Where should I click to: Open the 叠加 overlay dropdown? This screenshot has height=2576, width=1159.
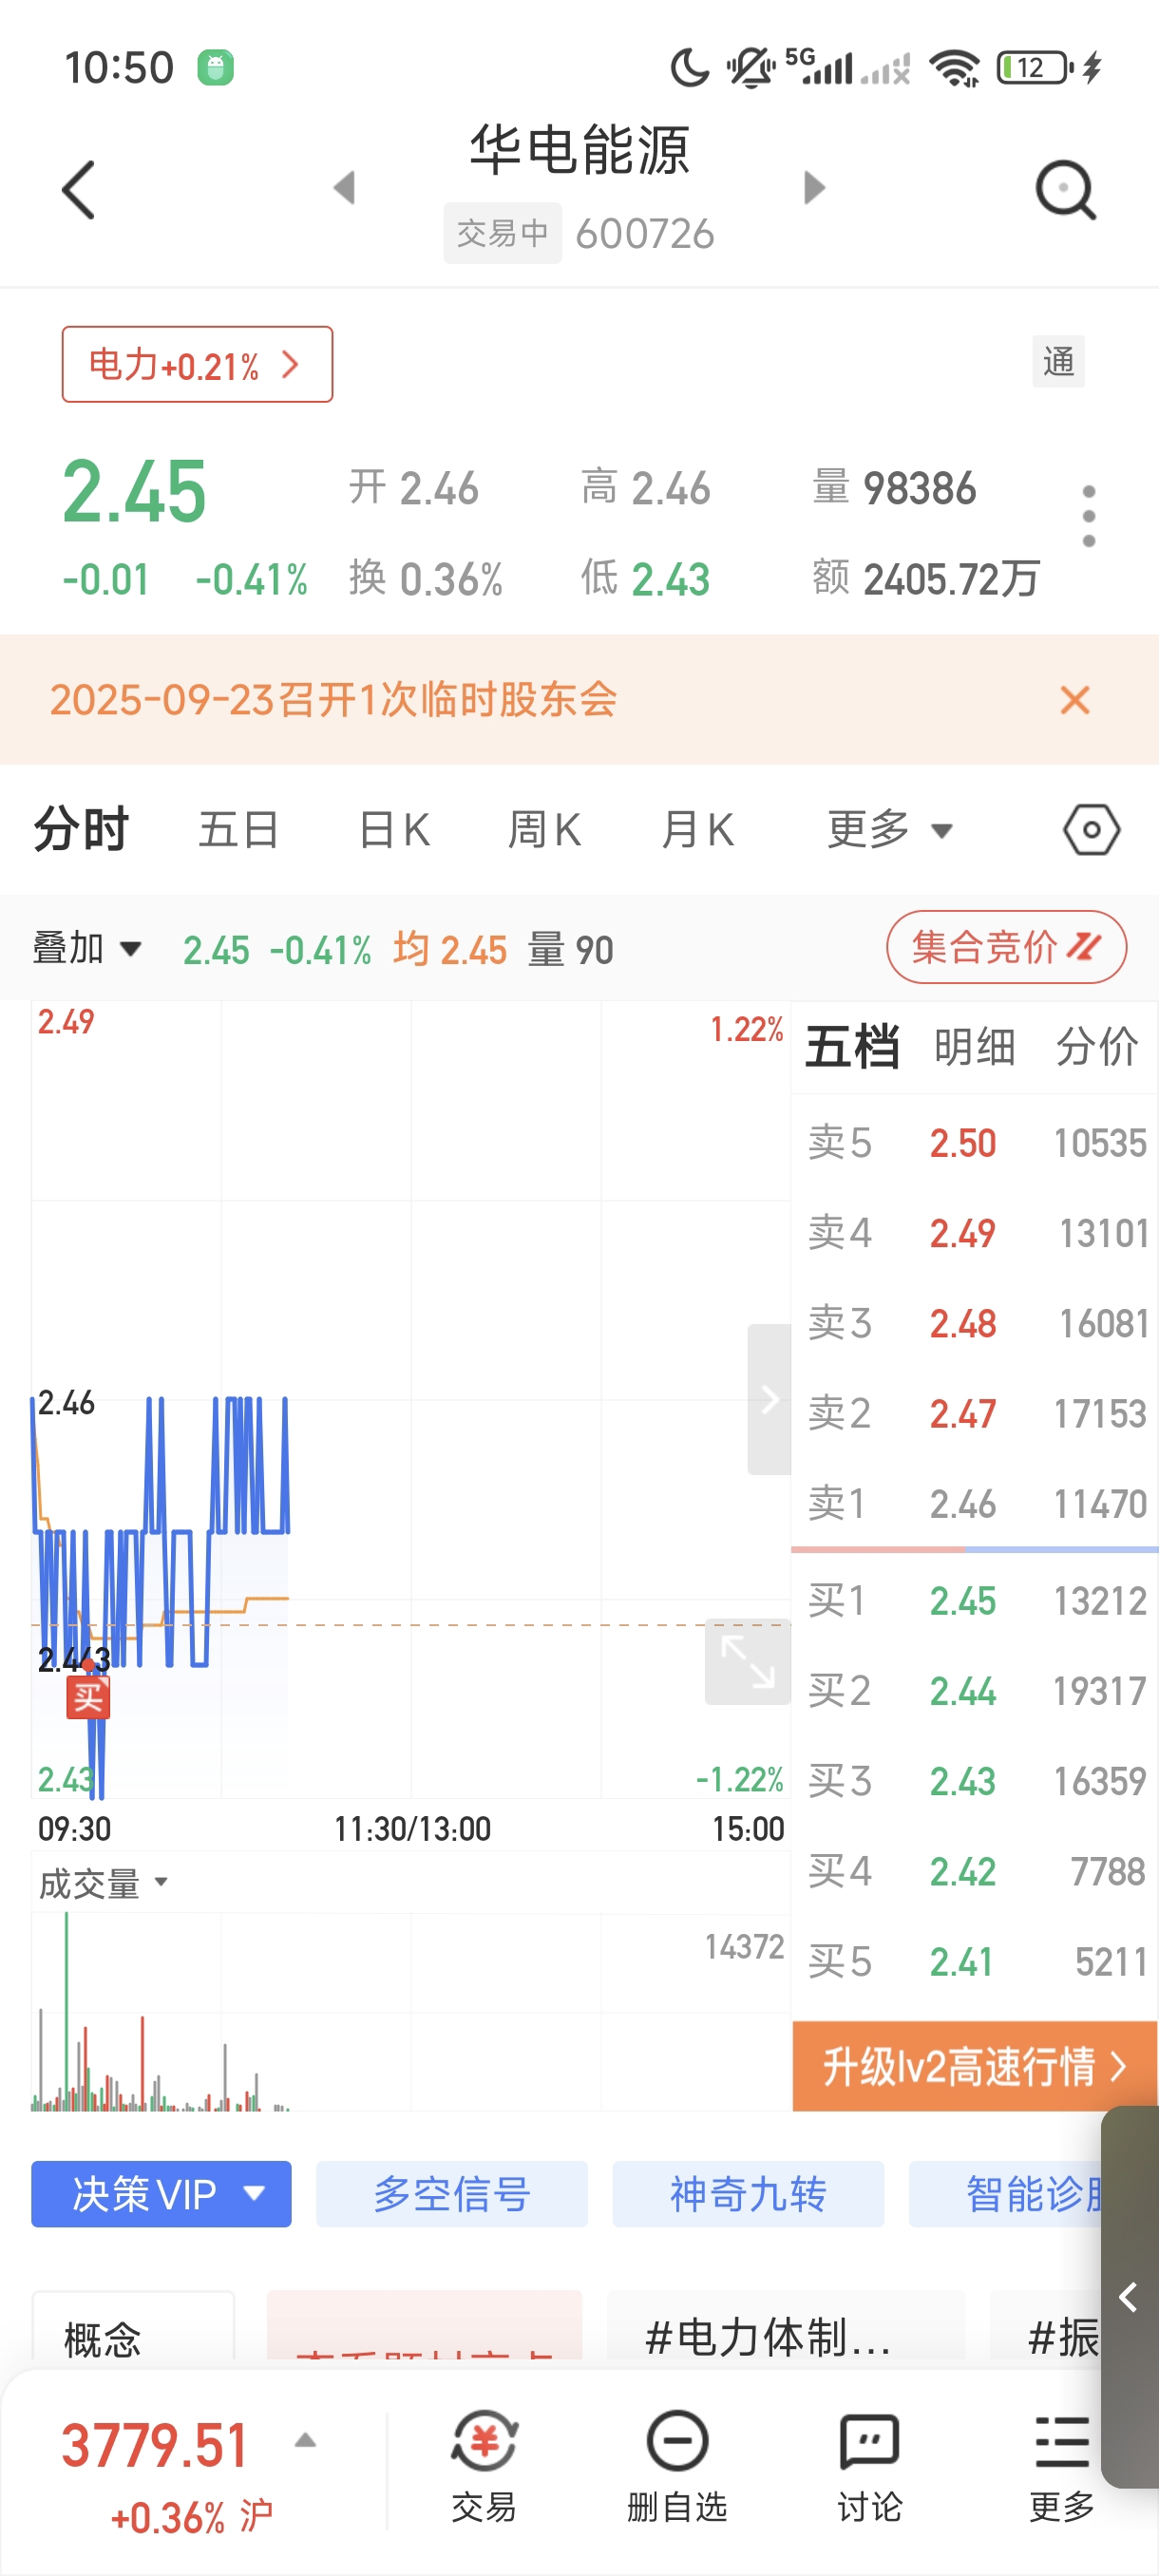pyautogui.click(x=87, y=947)
